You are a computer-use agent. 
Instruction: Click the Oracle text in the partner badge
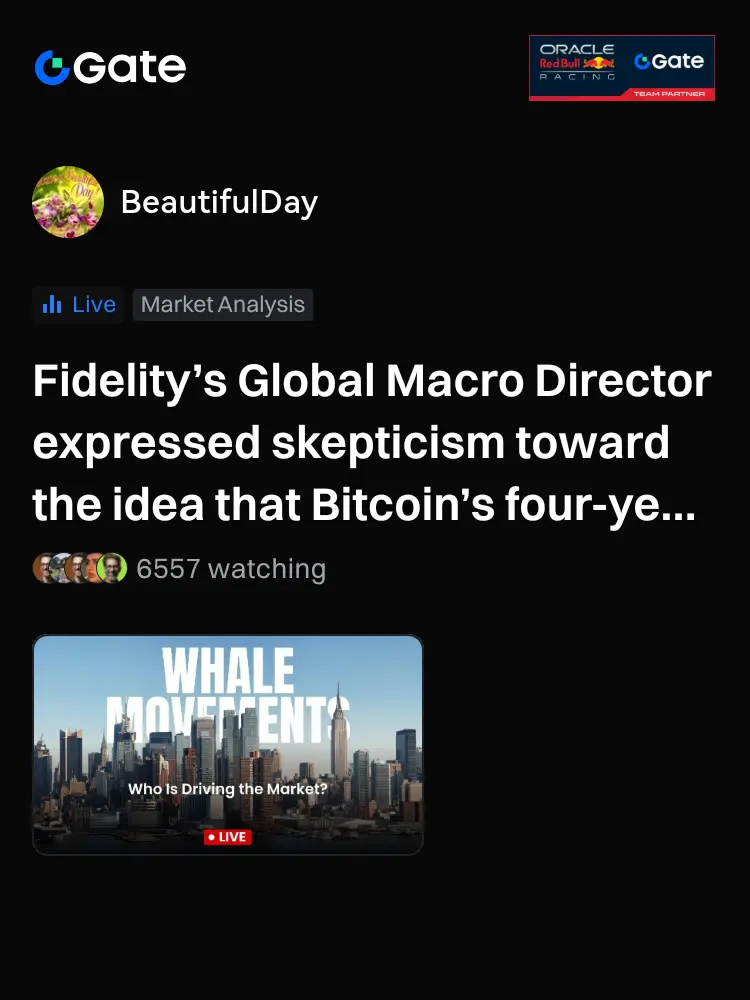pyautogui.click(x=577, y=49)
